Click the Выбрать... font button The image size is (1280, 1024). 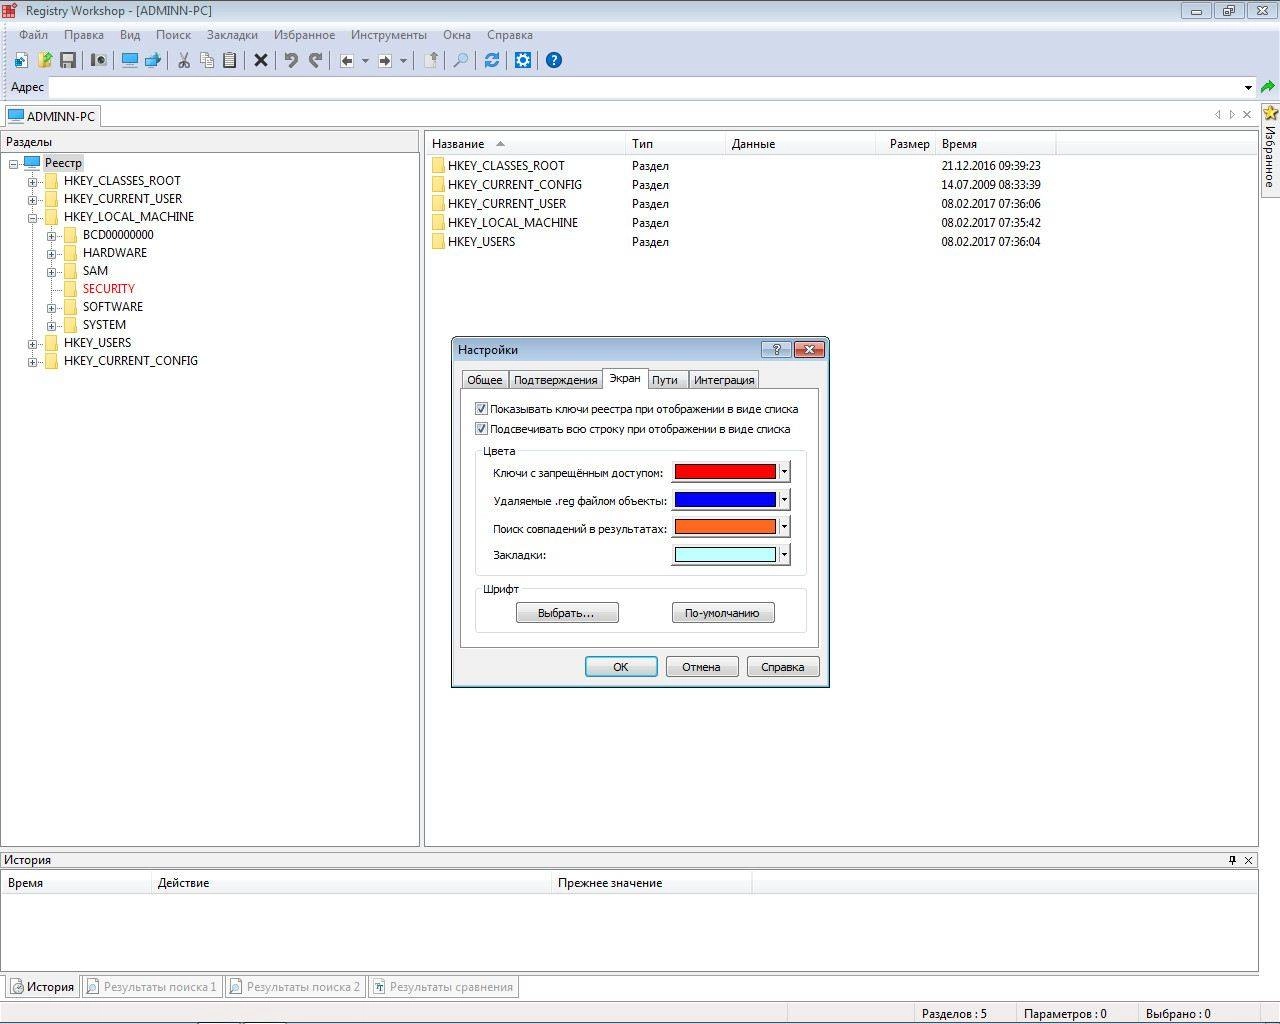567,613
